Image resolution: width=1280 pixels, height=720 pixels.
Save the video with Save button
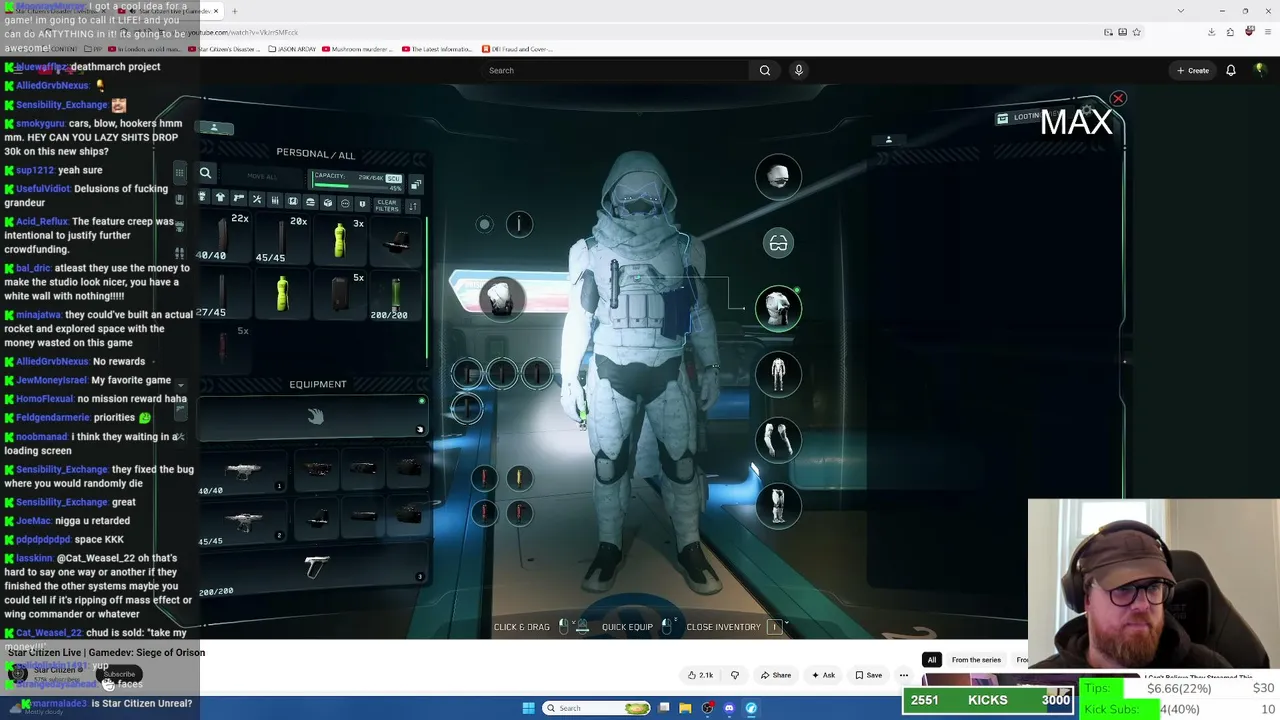point(868,675)
